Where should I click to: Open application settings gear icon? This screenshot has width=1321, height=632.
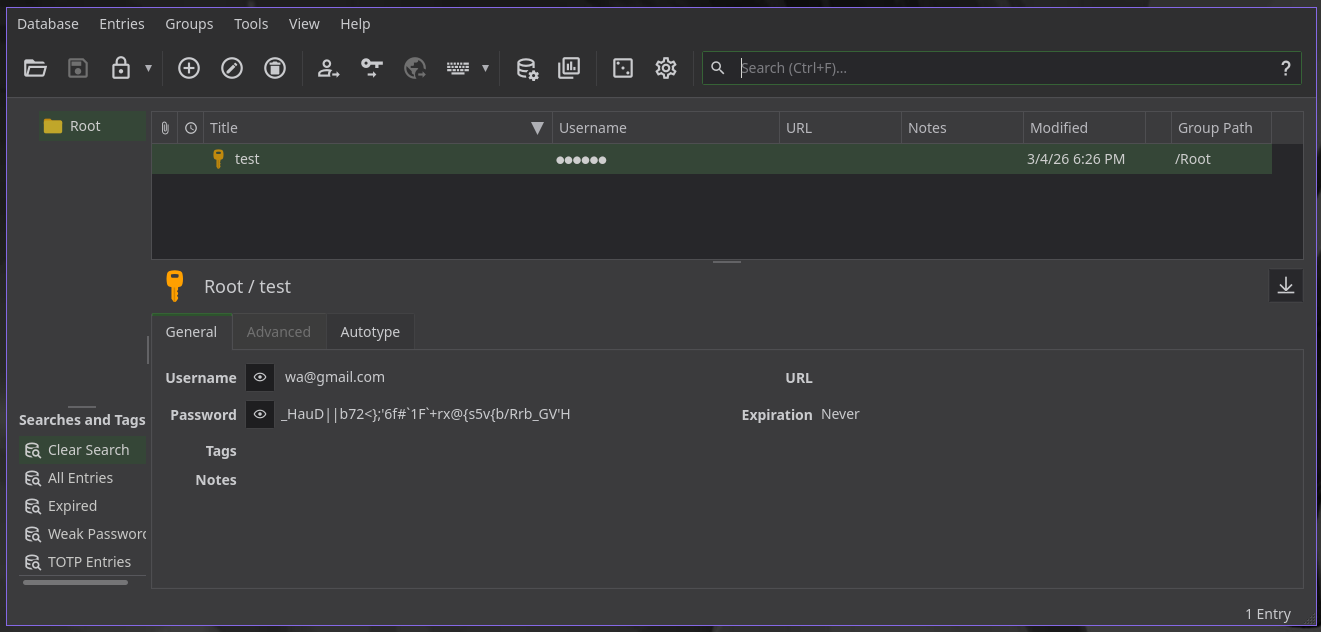(666, 68)
